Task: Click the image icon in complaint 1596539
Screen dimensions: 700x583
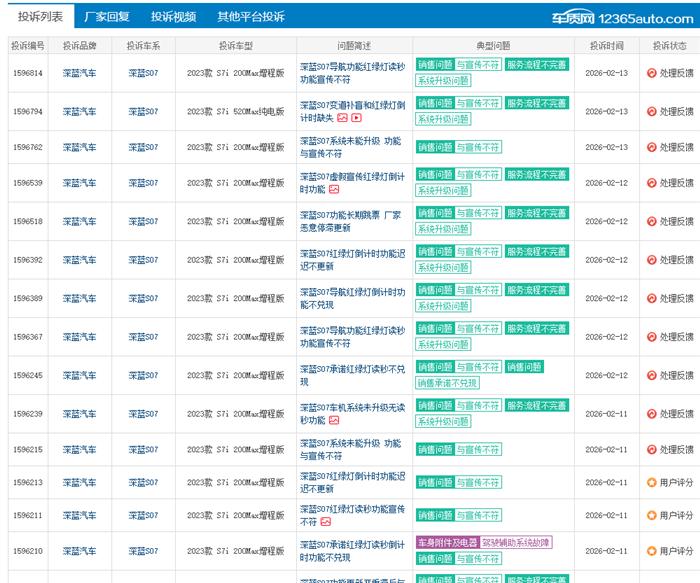Action: click(334, 189)
